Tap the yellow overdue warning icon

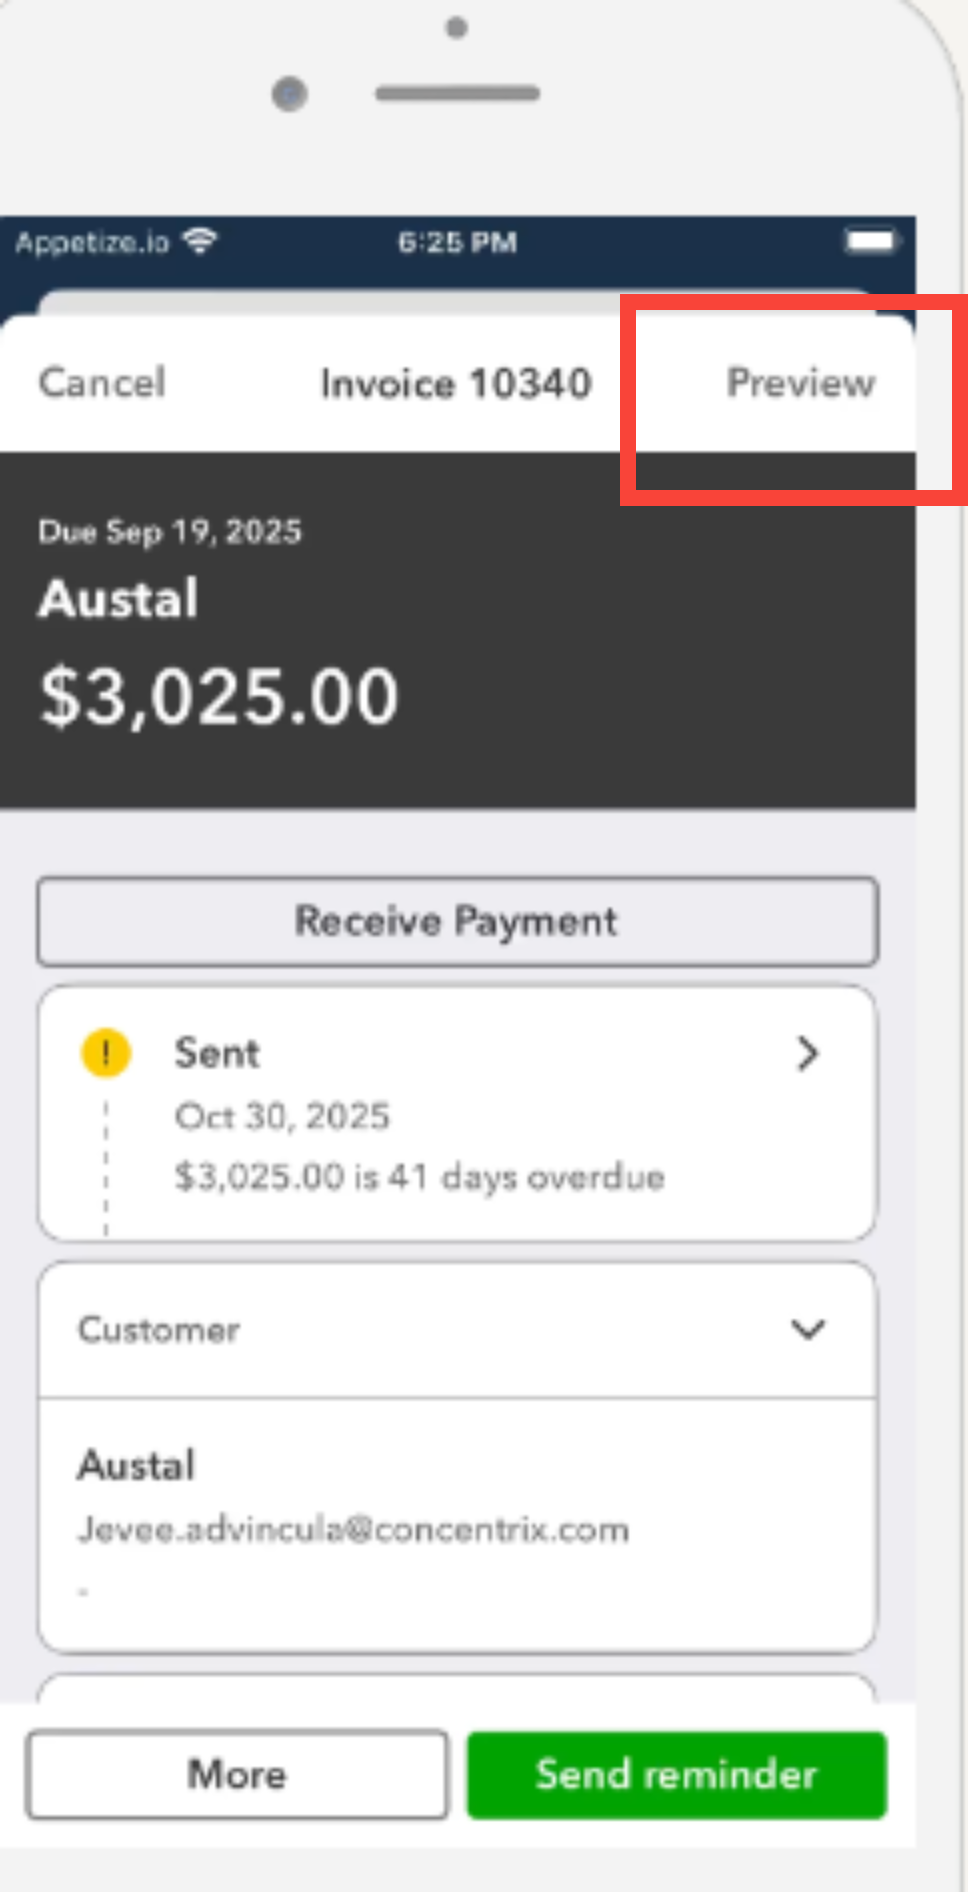point(105,1053)
